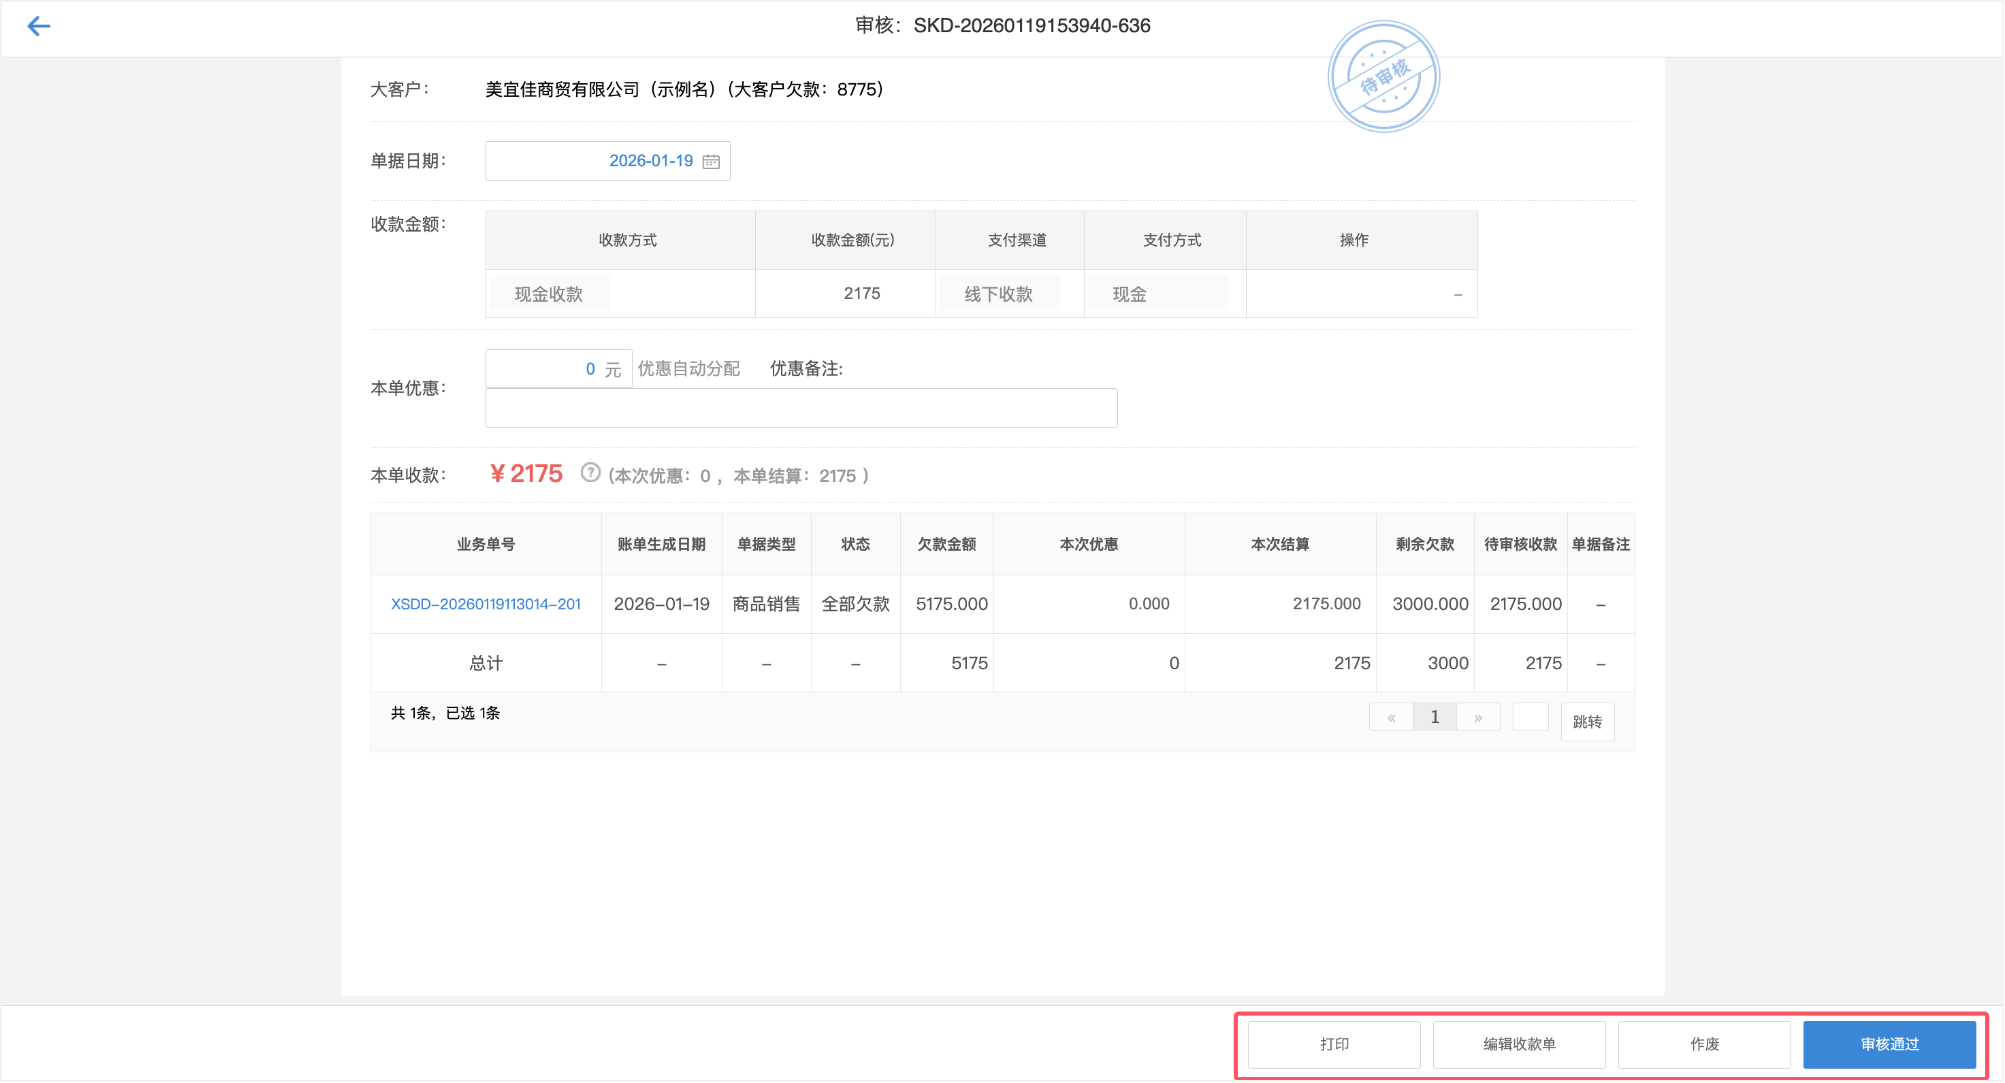Click the 打印 button

click(x=1334, y=1044)
